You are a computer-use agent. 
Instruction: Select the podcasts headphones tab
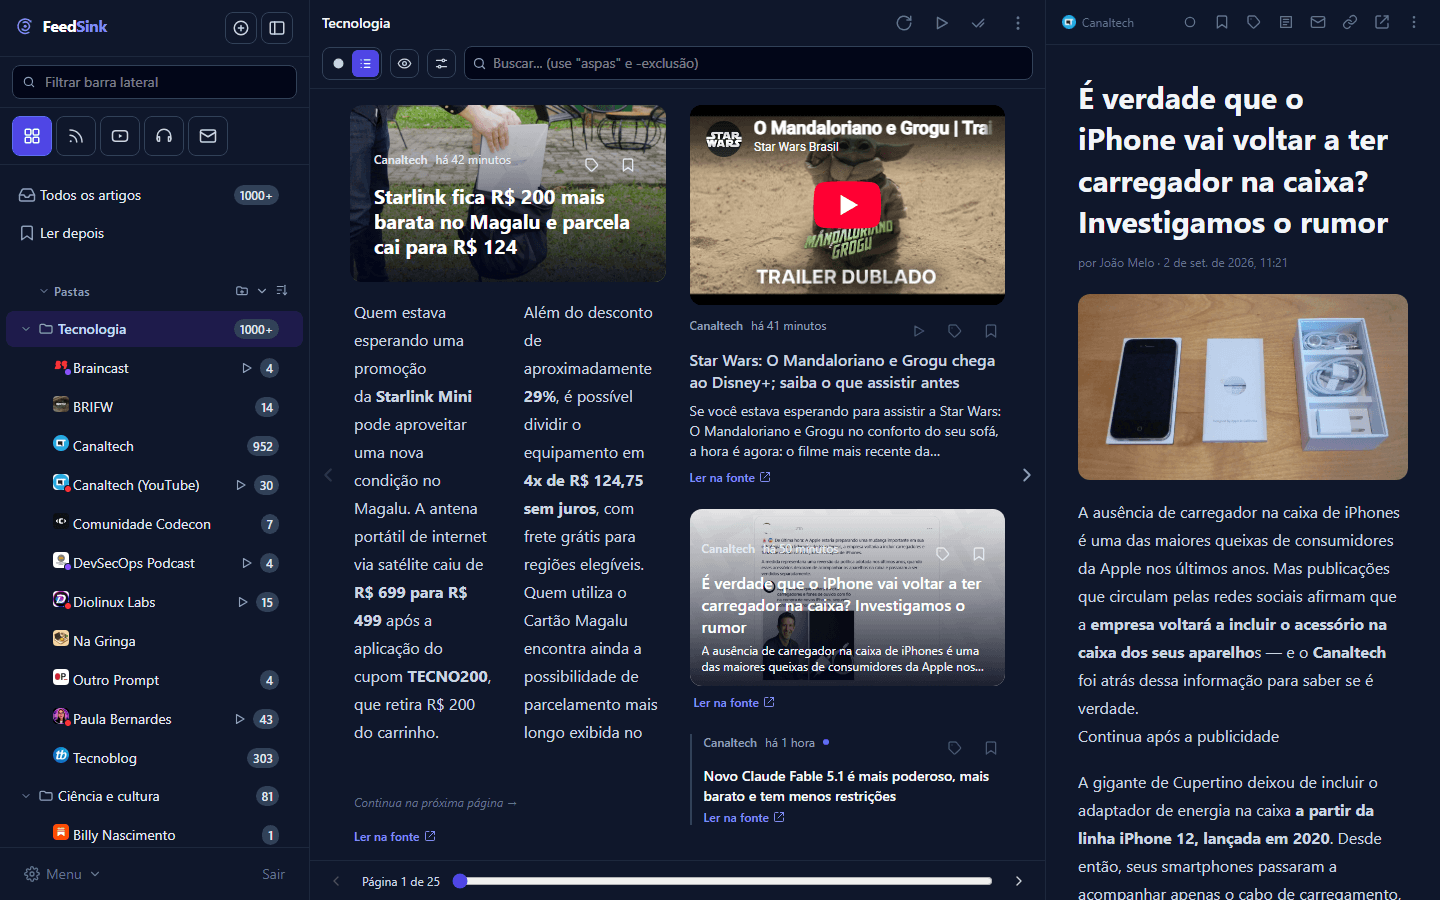(x=164, y=136)
